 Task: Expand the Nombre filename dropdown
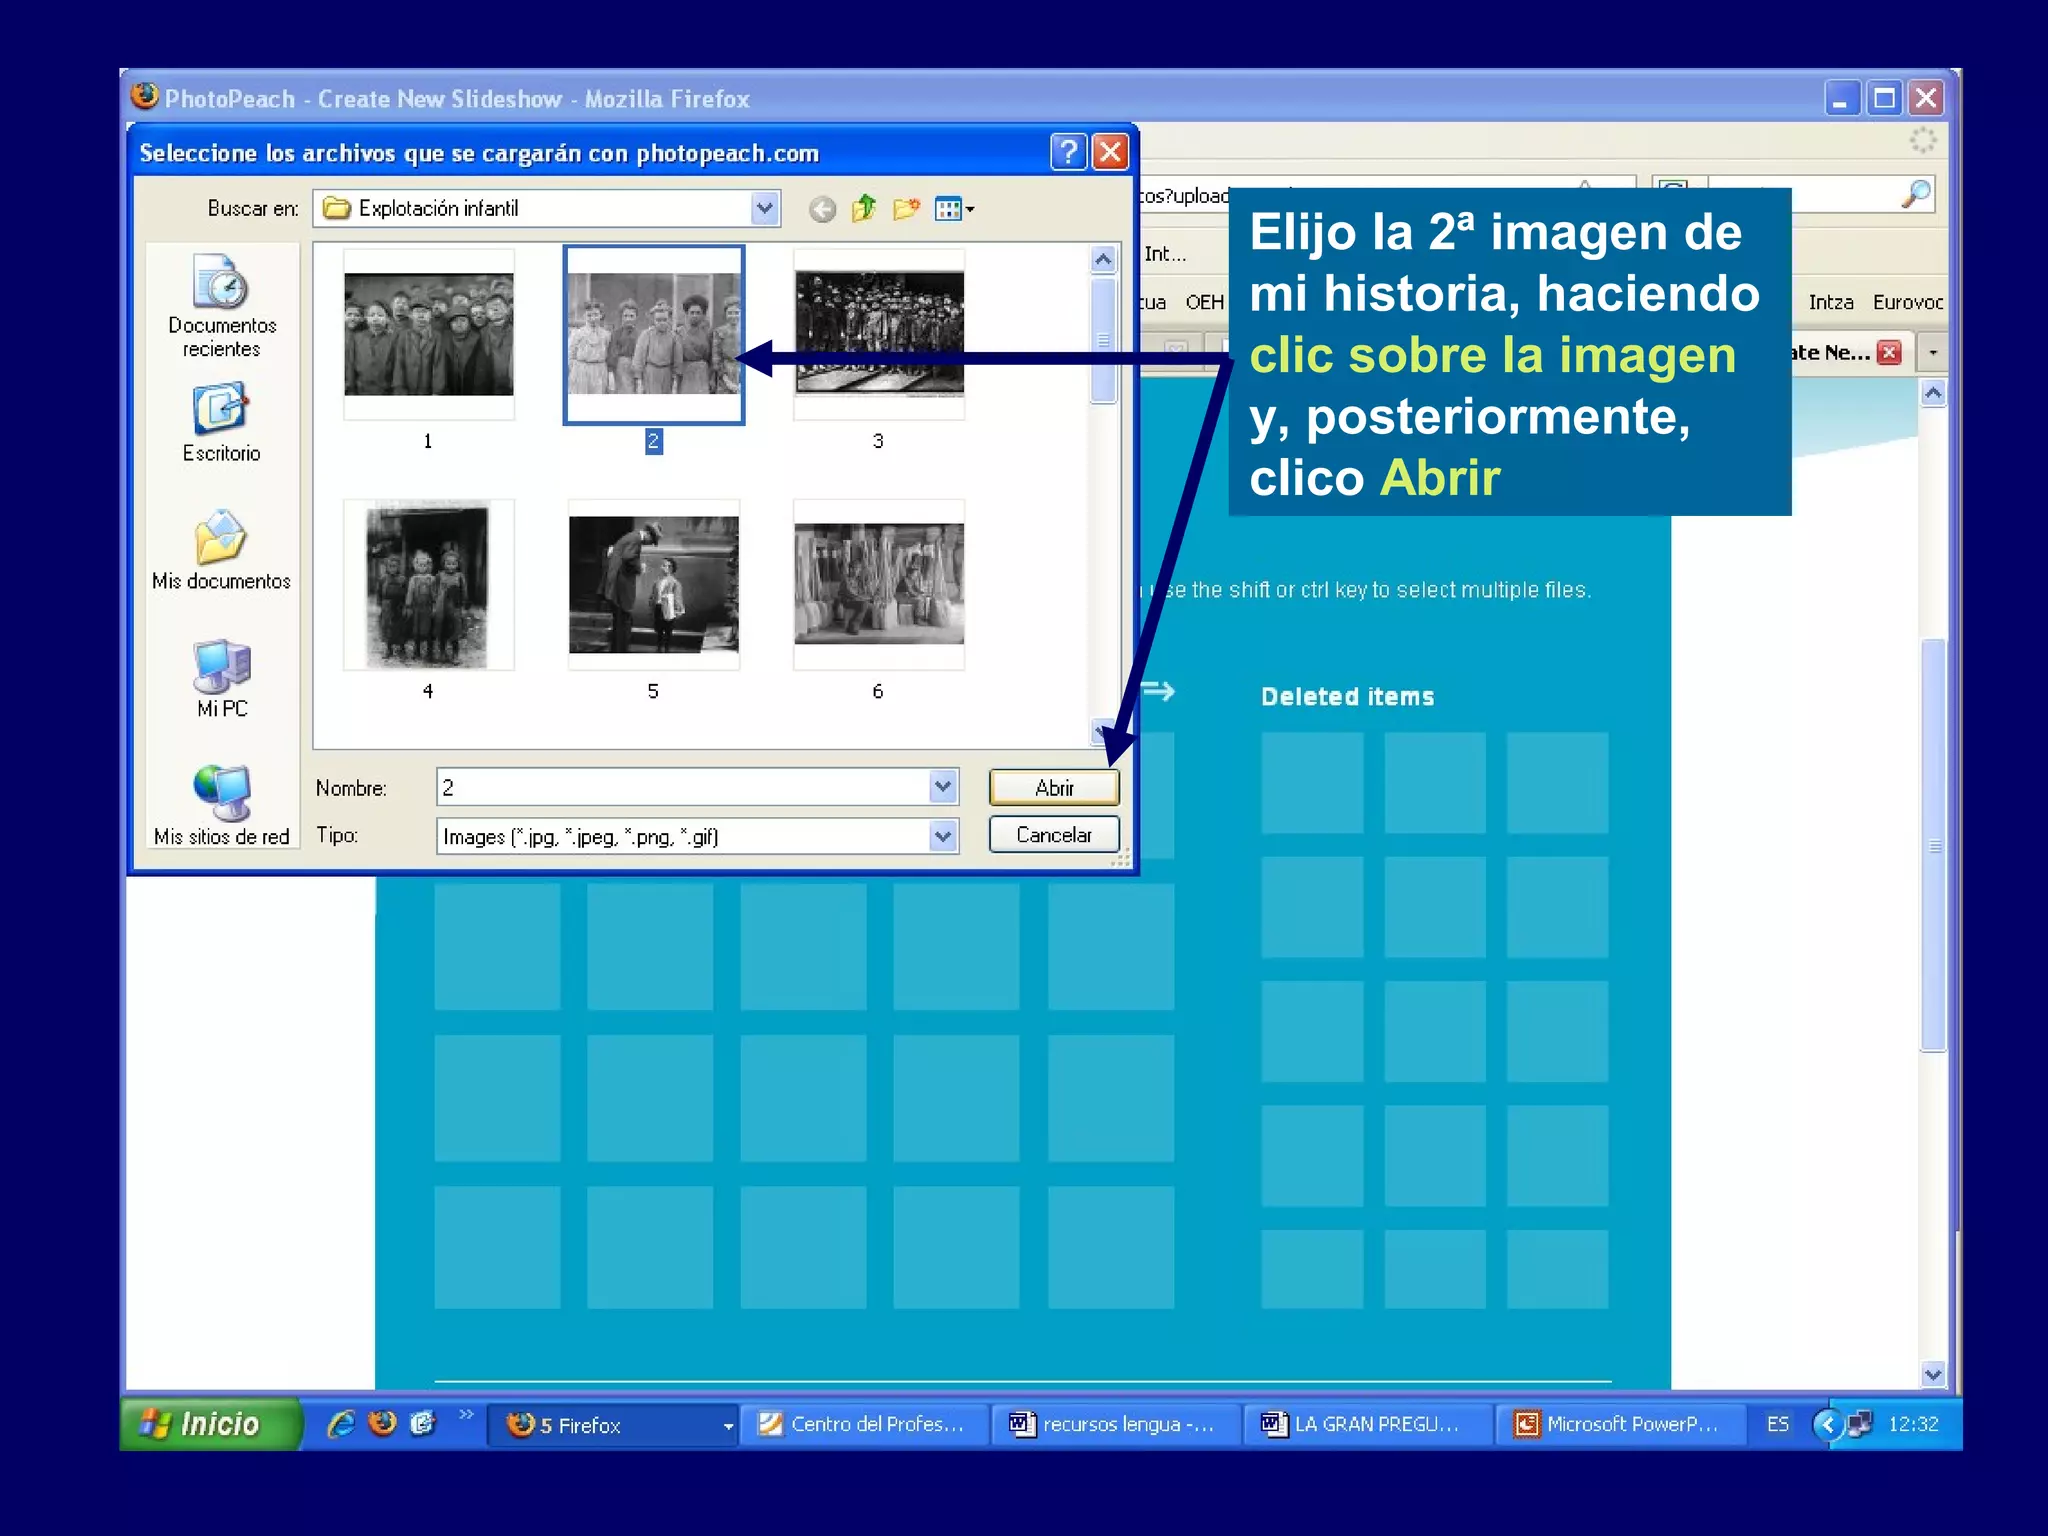click(x=942, y=787)
